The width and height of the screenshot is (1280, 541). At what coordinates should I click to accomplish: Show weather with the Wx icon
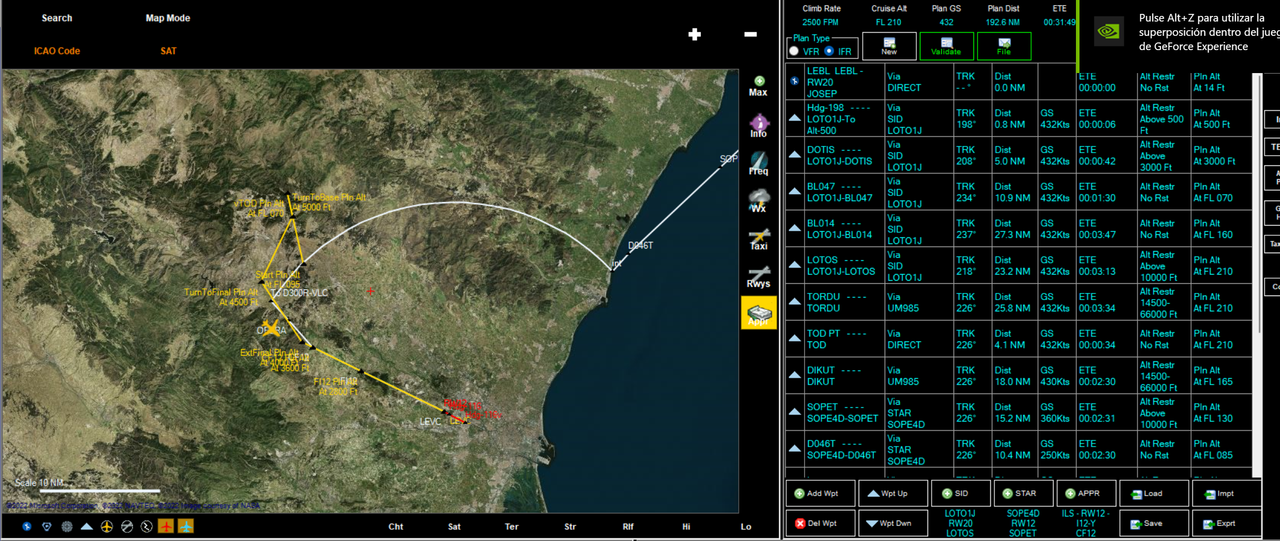(759, 202)
